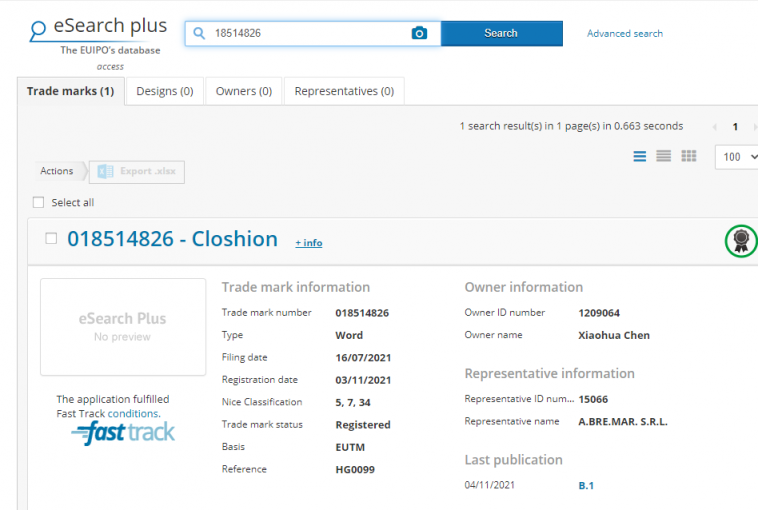The image size is (758, 510).
Task: Check the box beside 018514826 - Closhion
Action: (52, 239)
